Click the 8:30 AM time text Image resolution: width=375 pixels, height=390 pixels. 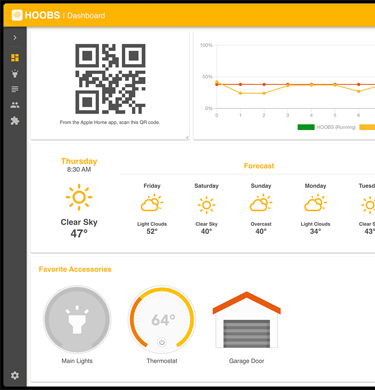point(79,170)
